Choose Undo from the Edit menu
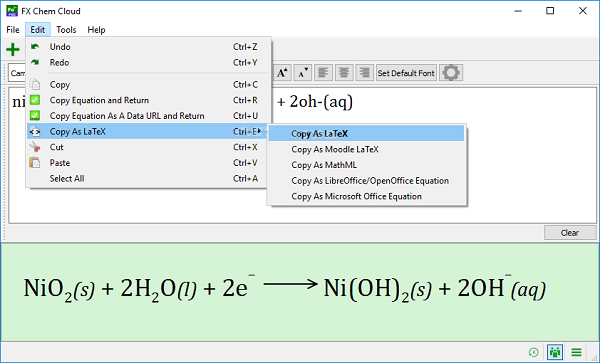 (x=148, y=47)
